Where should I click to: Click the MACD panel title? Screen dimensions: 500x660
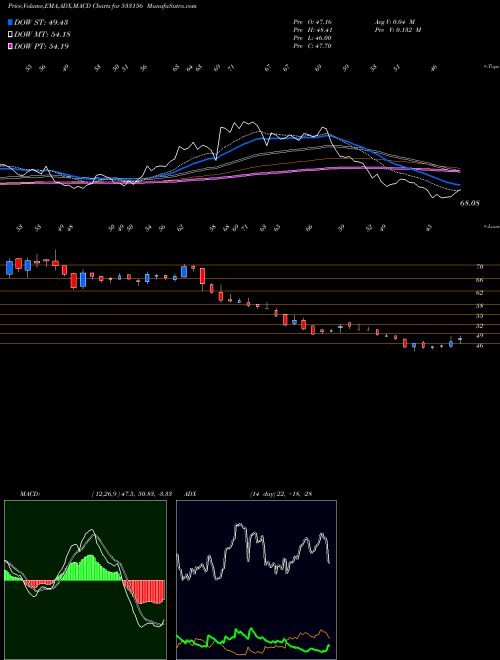click(x=29, y=493)
